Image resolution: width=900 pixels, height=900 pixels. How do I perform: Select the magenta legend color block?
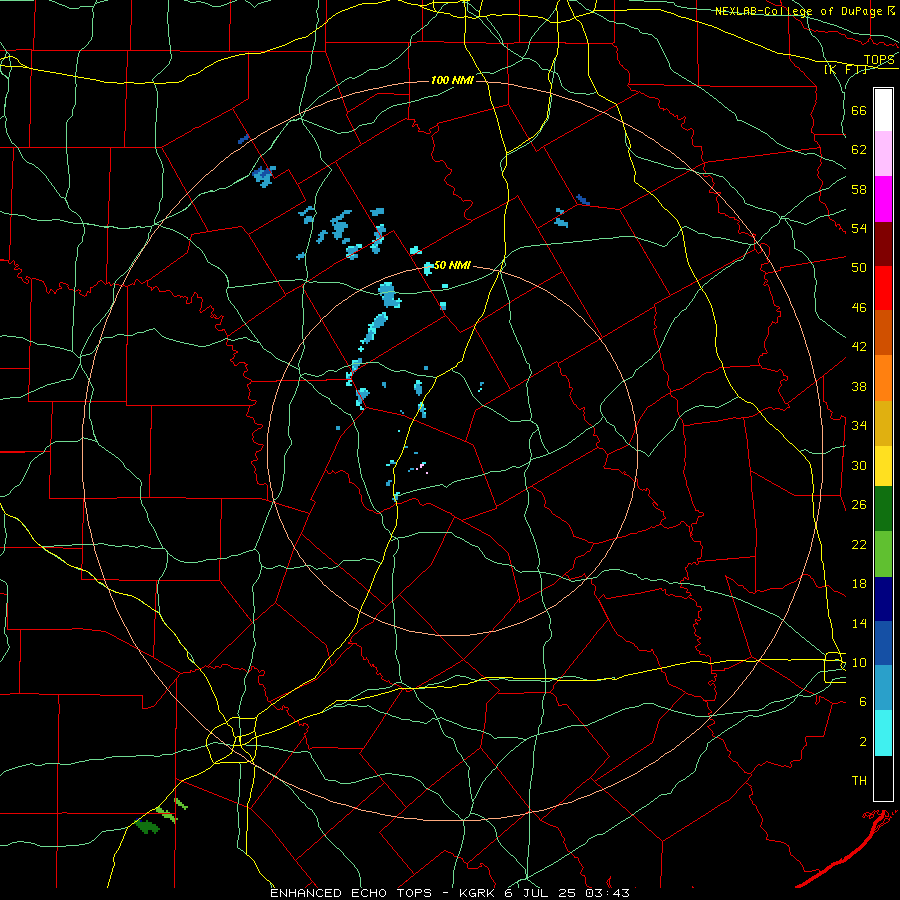click(x=883, y=199)
